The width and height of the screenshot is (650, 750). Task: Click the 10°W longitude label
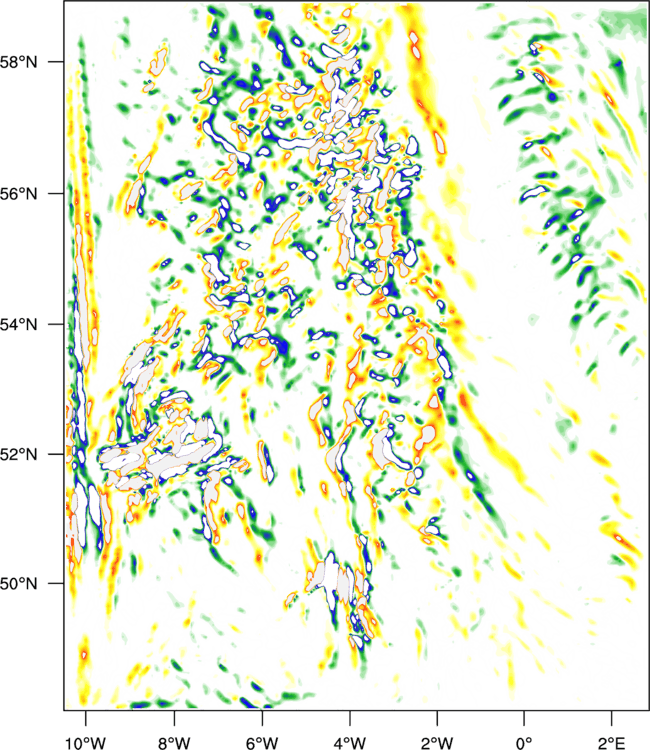(x=86, y=743)
